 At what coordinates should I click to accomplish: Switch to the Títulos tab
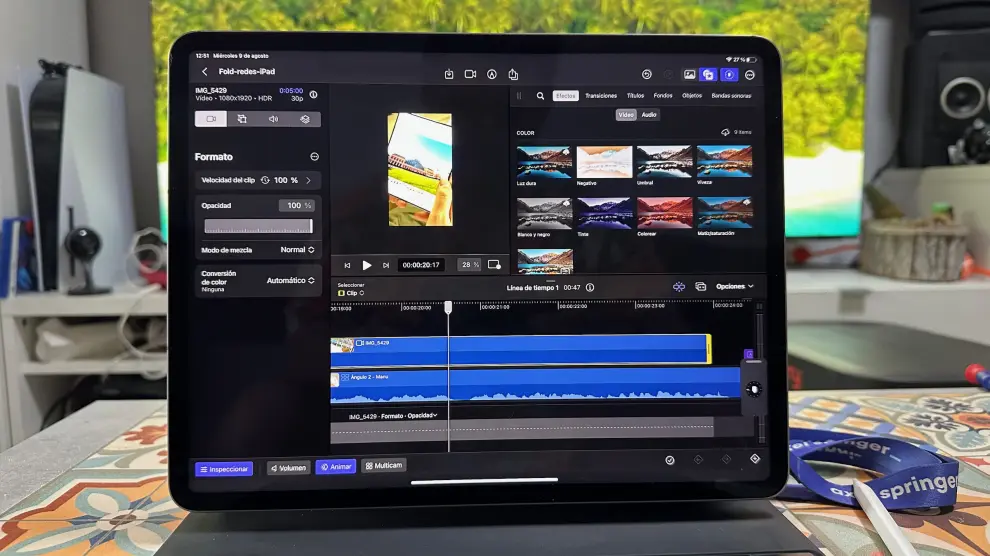635,96
